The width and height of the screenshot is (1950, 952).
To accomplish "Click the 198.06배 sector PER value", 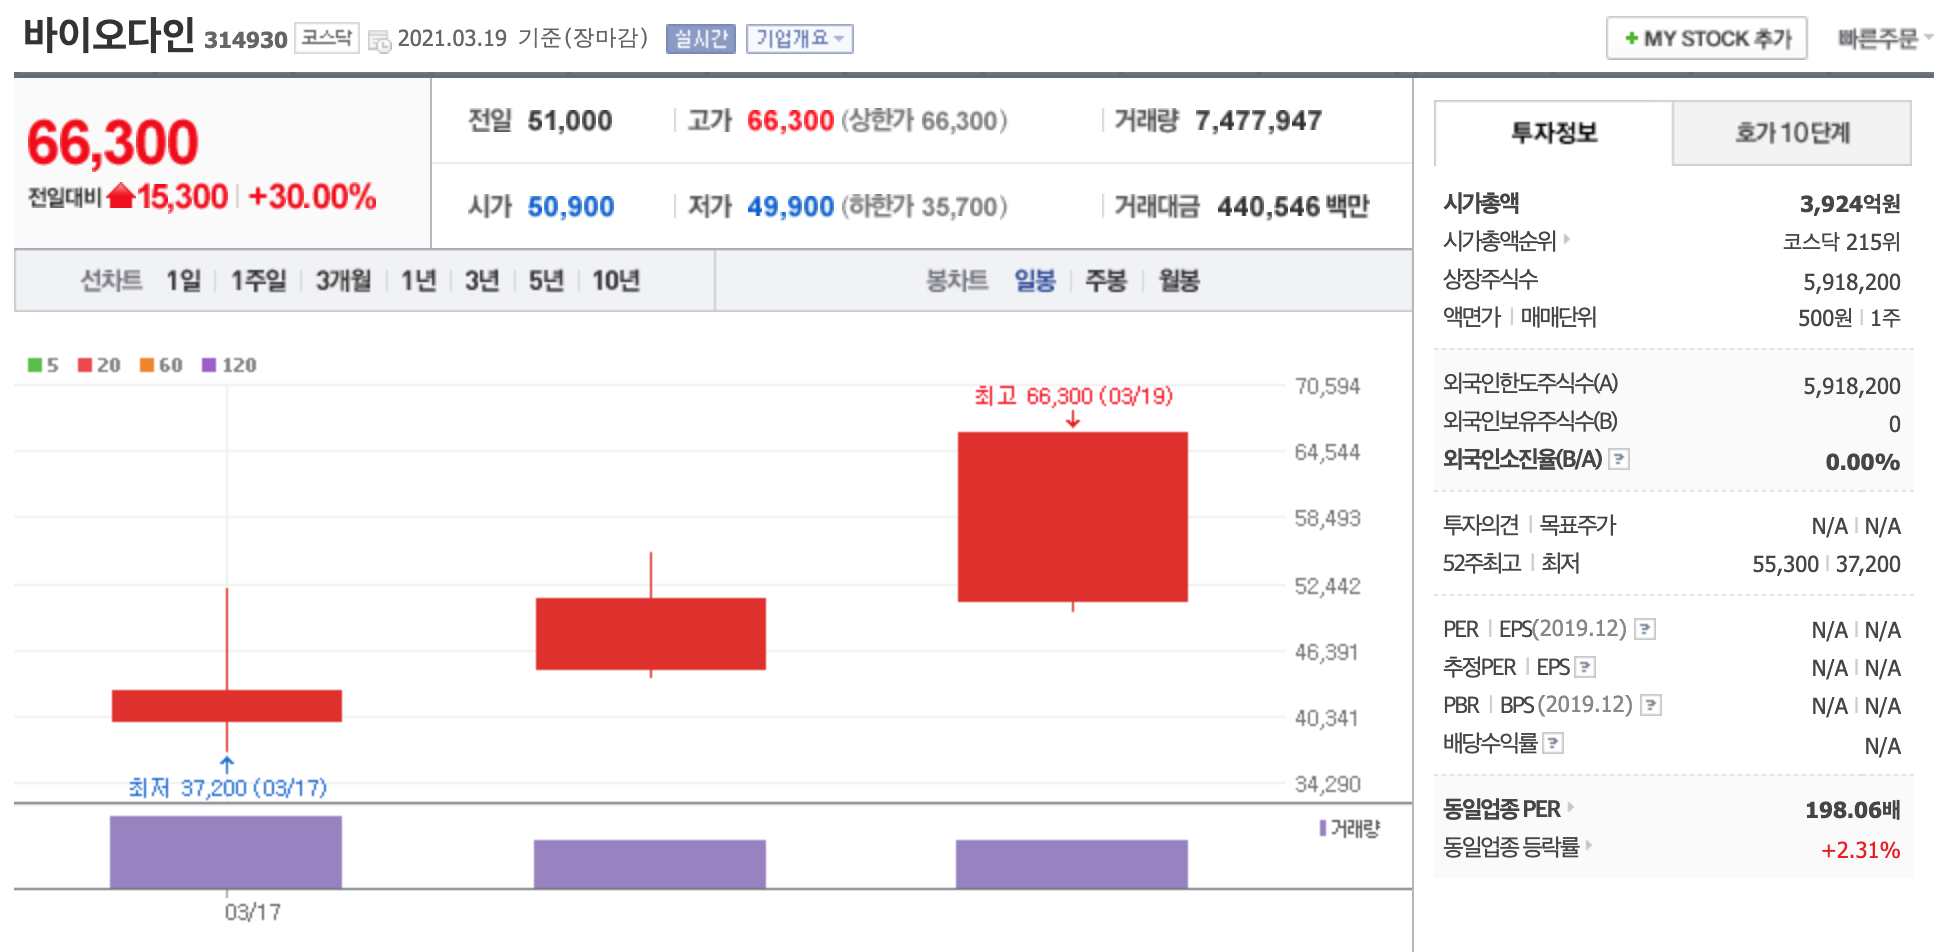I will [1853, 810].
